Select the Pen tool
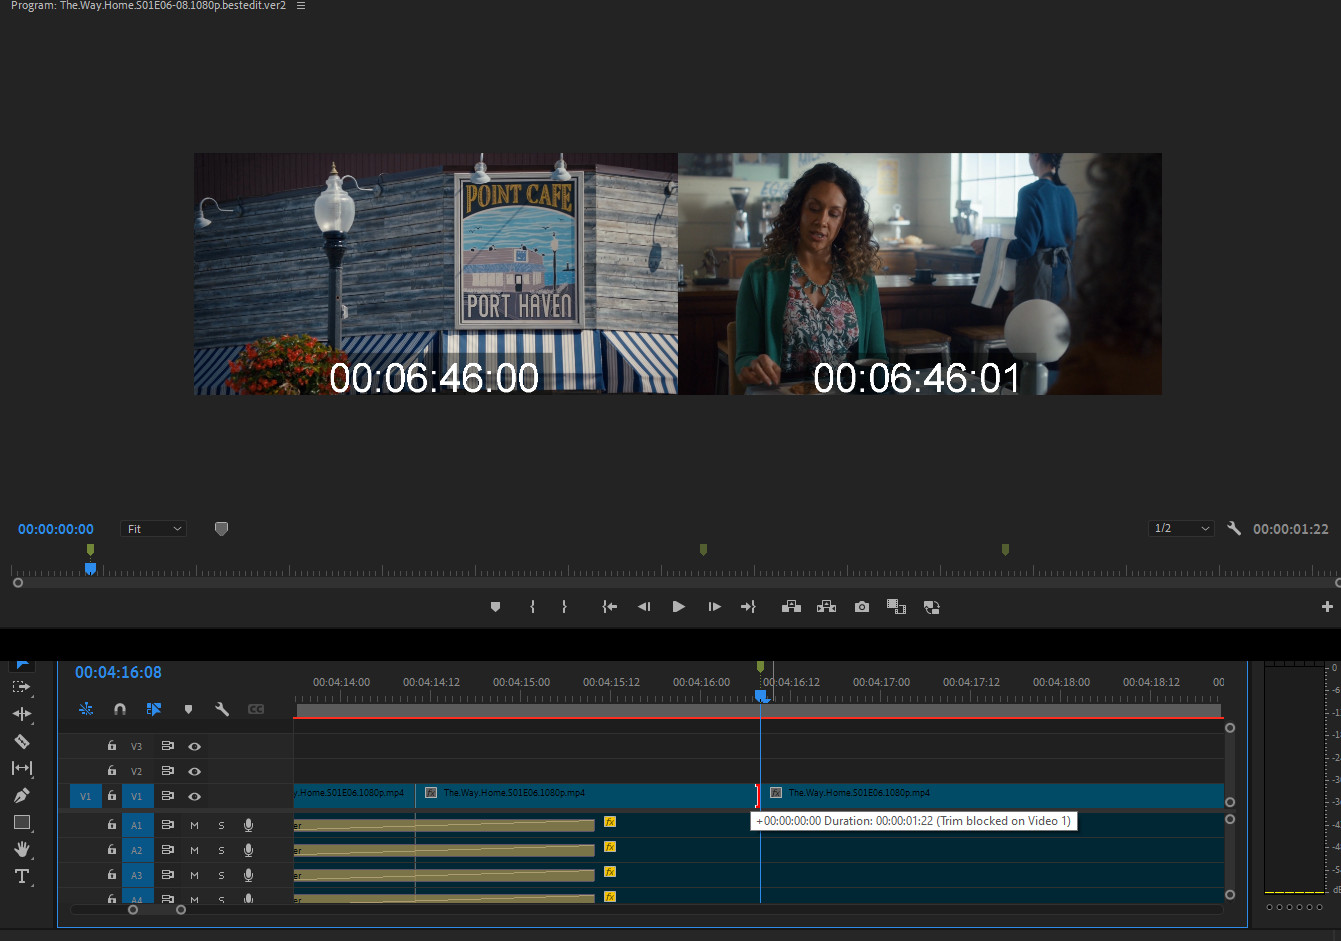 [21, 795]
